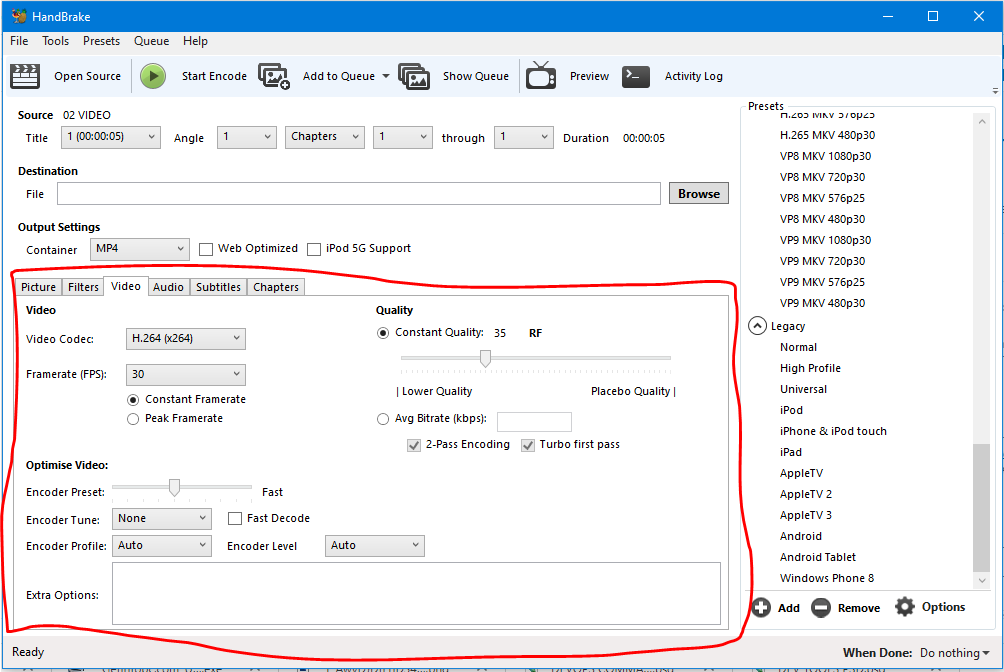Screen dimensions: 1004x672
Task: Click the HandBrake app icon in title bar
Action: (x=19, y=16)
